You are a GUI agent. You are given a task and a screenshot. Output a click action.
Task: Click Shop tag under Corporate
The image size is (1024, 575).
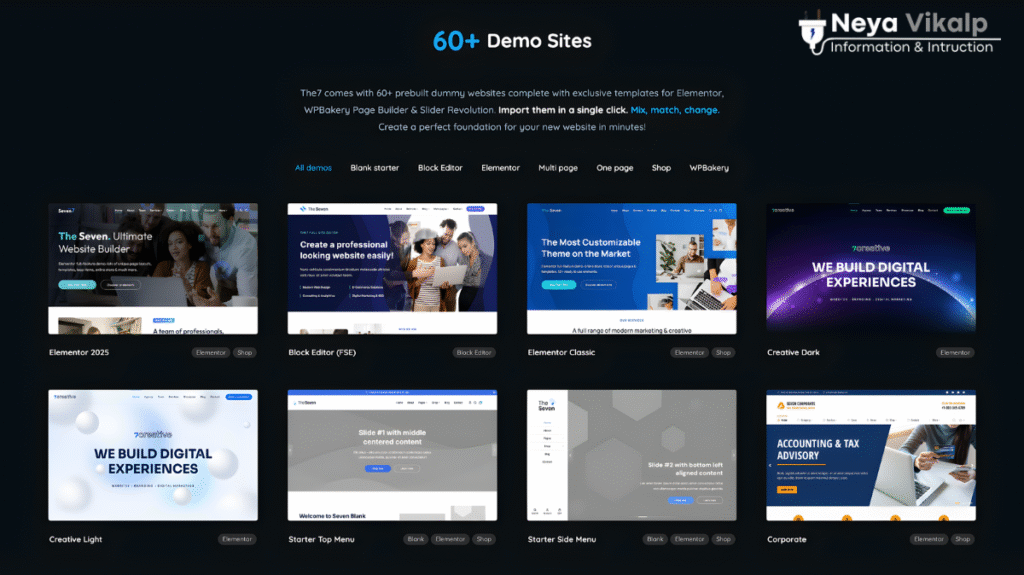pos(963,539)
